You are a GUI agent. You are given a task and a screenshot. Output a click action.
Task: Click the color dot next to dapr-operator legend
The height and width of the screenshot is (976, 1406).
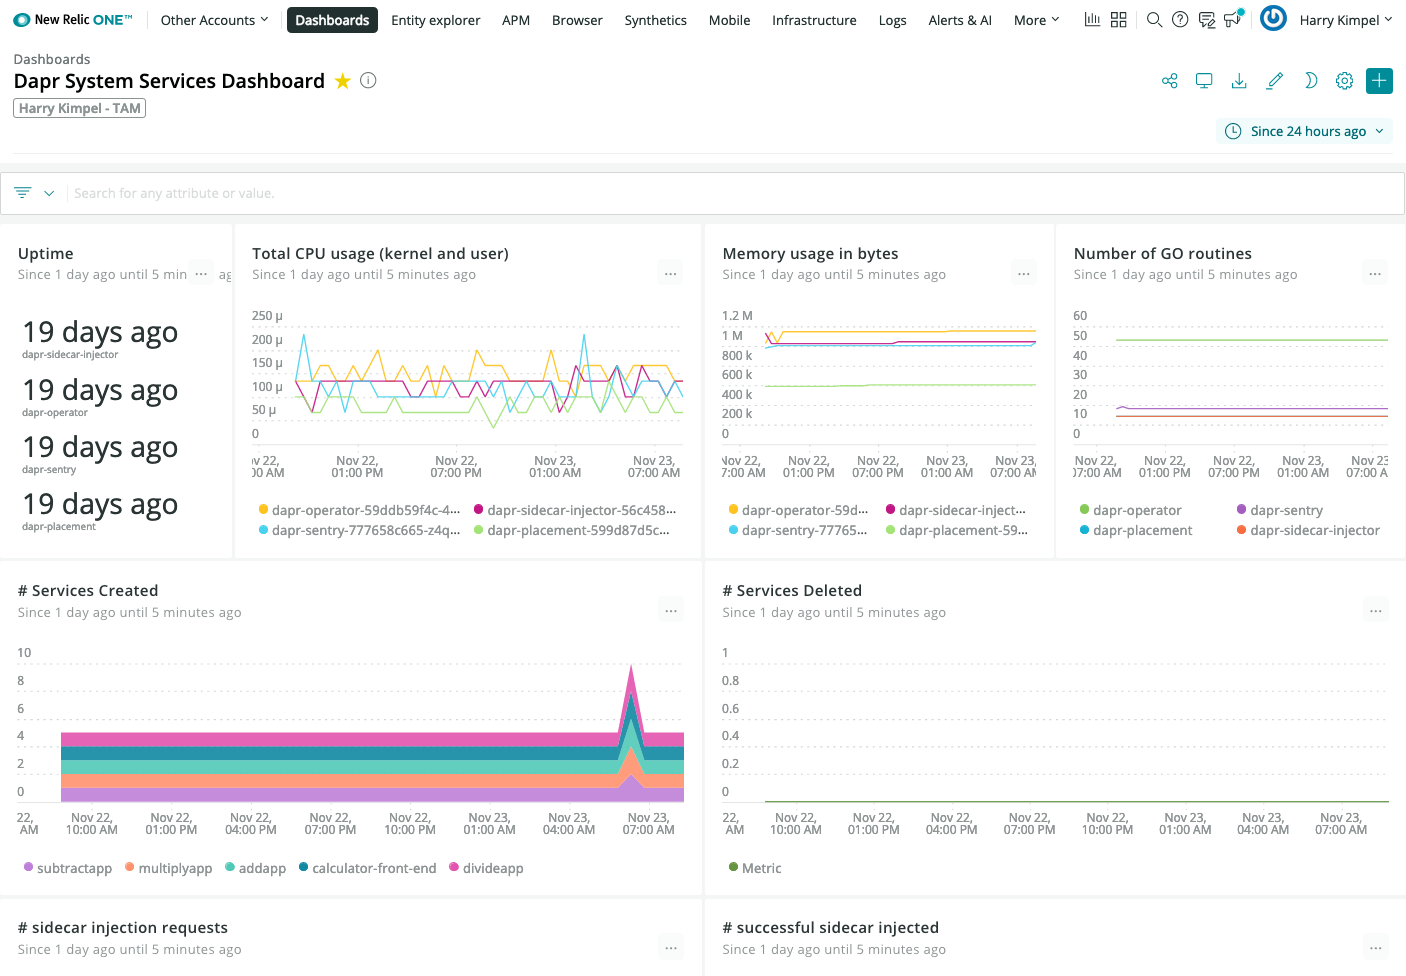(1085, 509)
